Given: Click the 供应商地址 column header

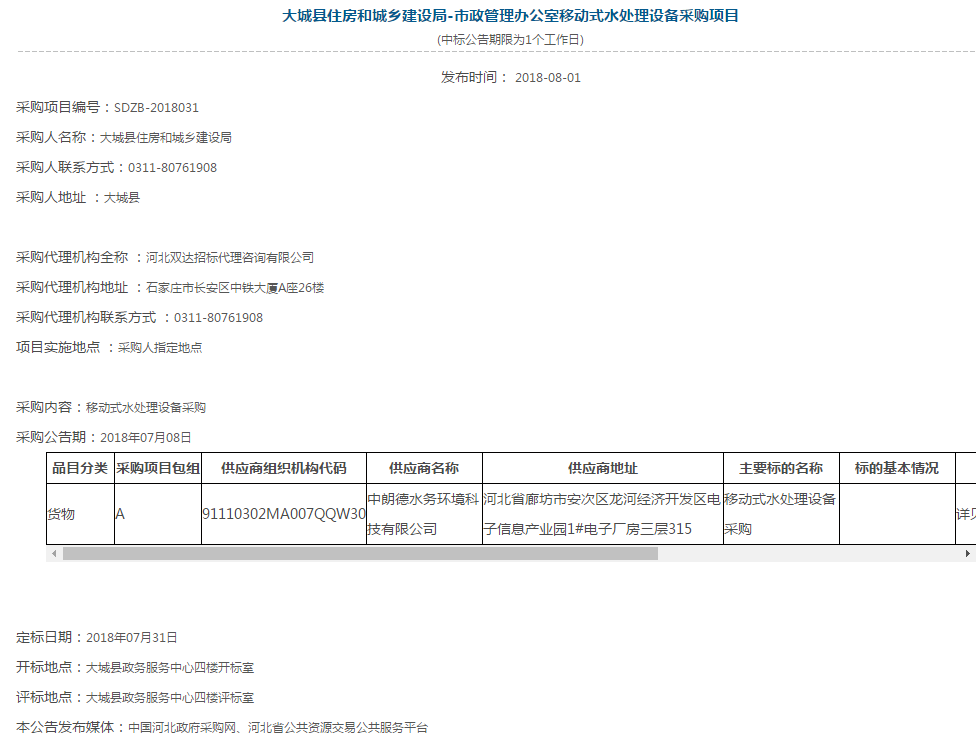Looking at the screenshot, I should point(602,468).
